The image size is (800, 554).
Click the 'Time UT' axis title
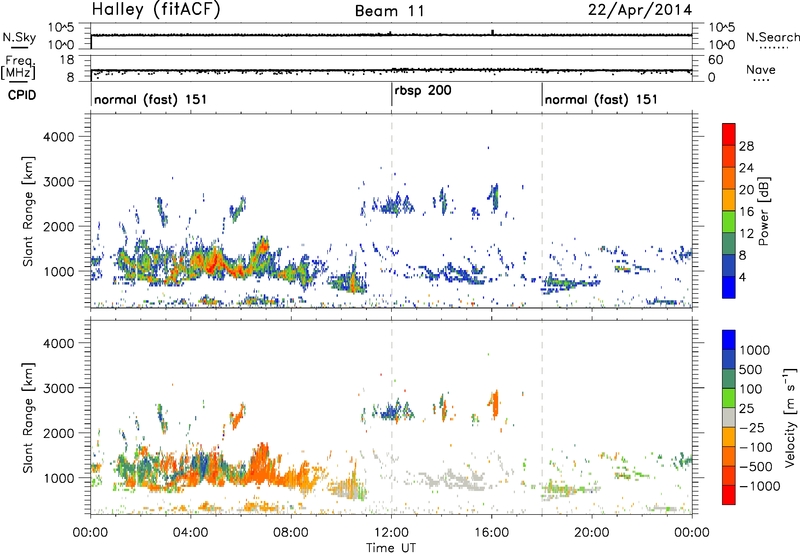click(x=391, y=548)
